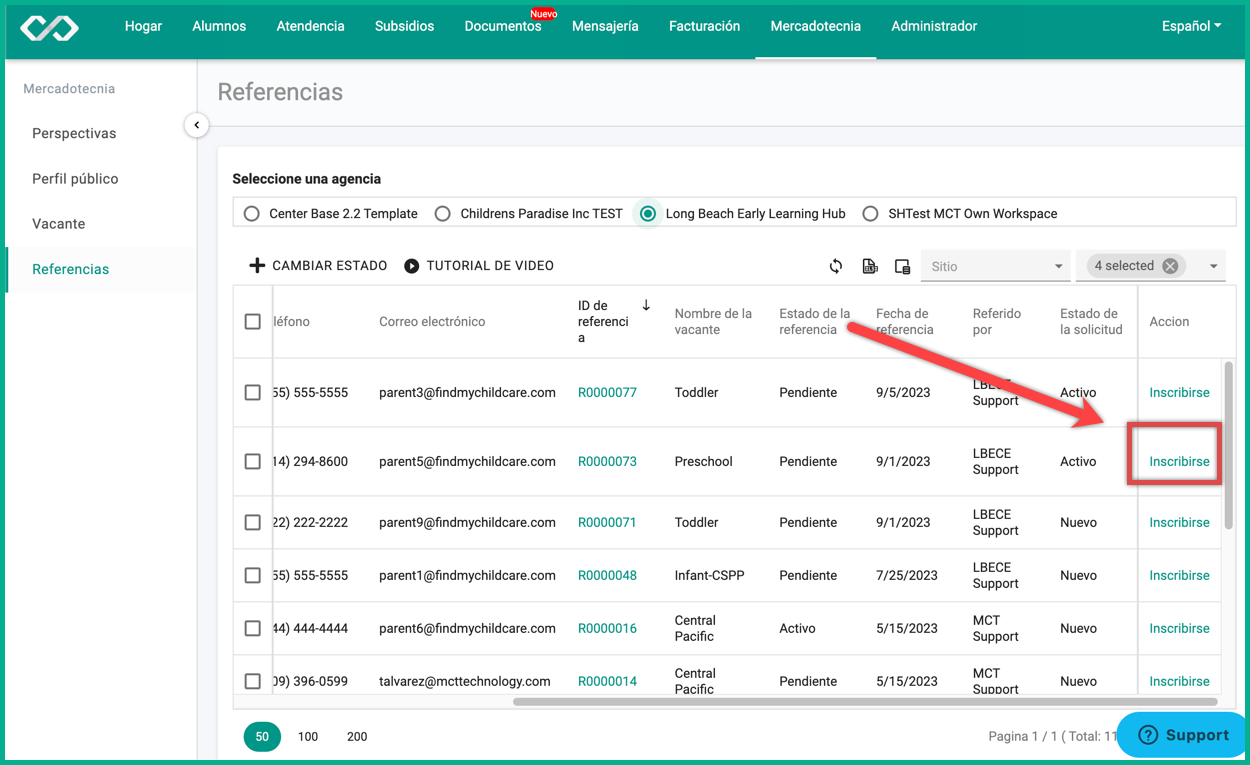This screenshot has width=1250, height=765.
Task: Open reference R0000016
Action: [x=607, y=629]
